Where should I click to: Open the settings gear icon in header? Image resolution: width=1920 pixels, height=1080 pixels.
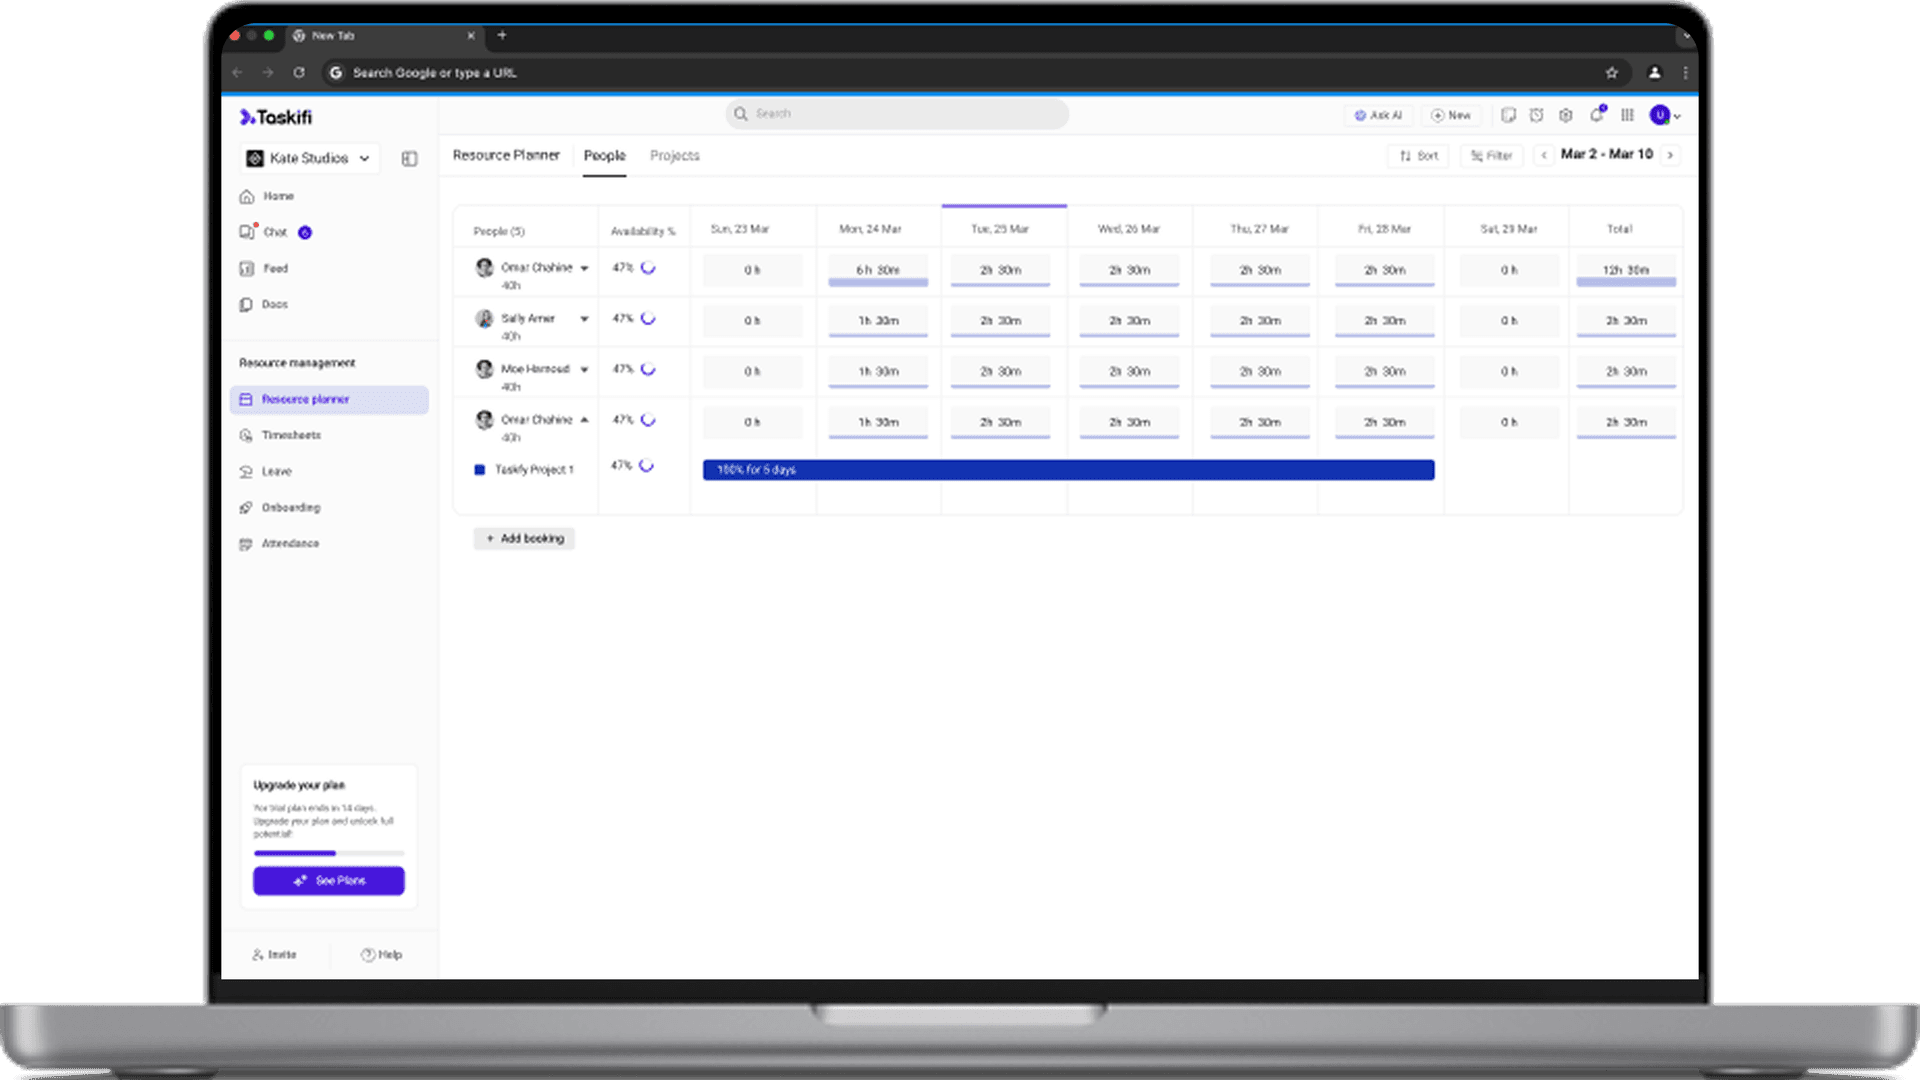[x=1566, y=115]
